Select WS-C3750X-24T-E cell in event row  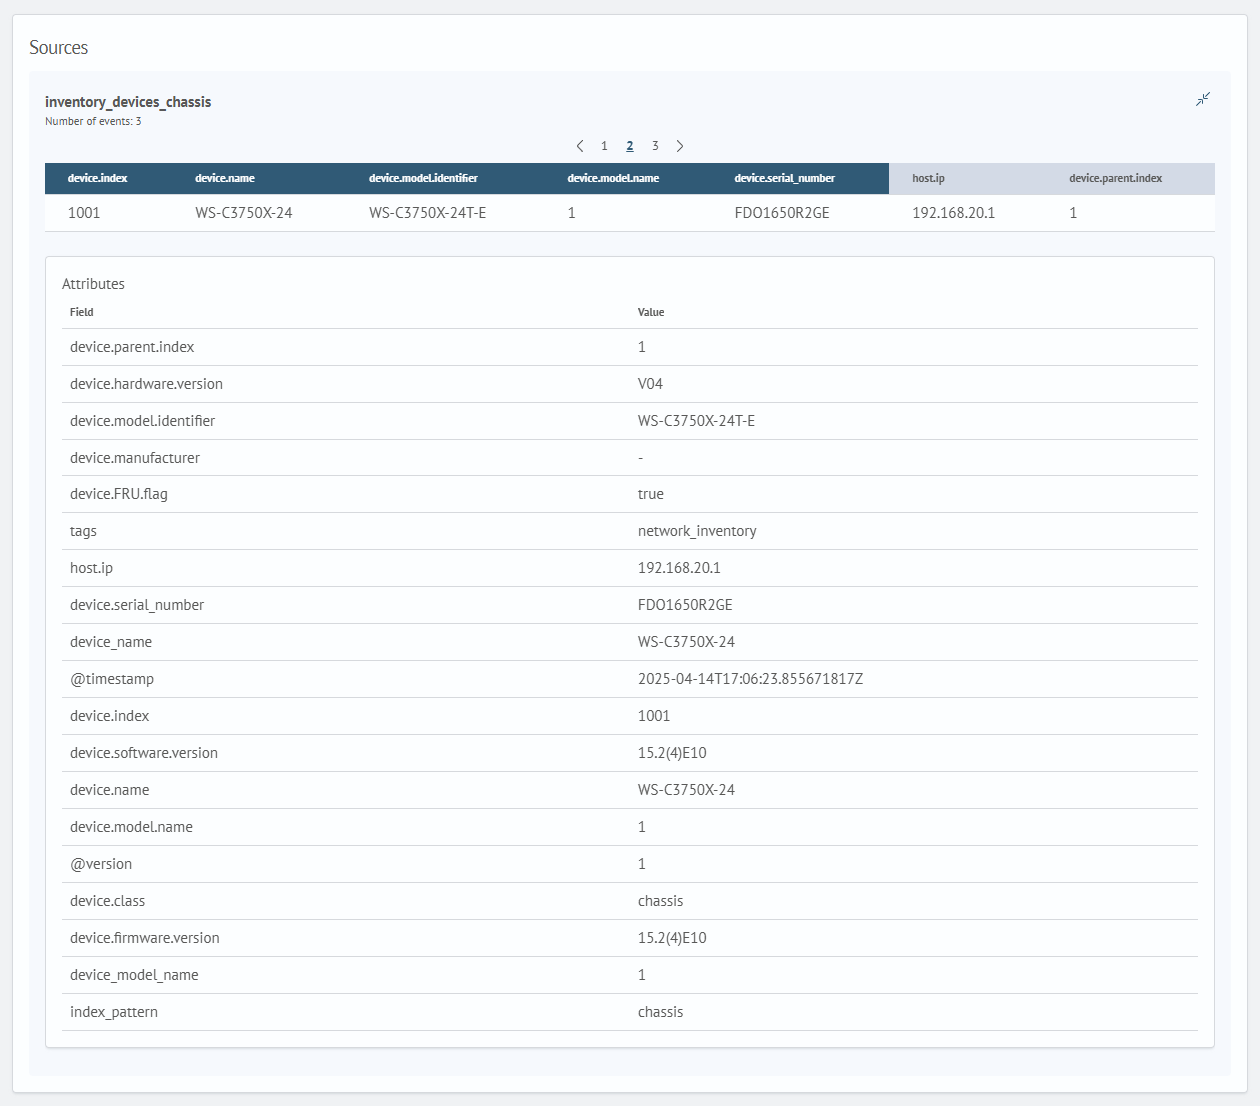pos(428,213)
